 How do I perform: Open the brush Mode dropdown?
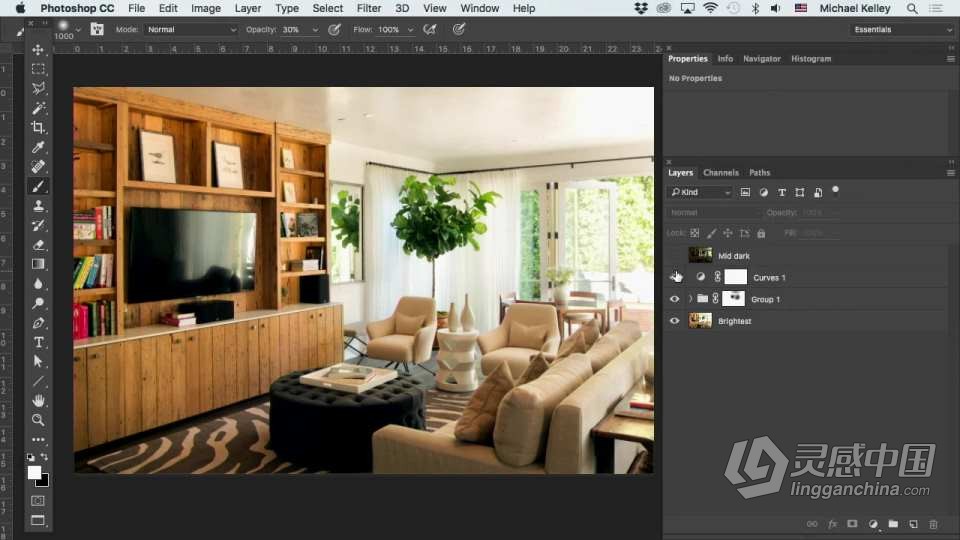(192, 29)
